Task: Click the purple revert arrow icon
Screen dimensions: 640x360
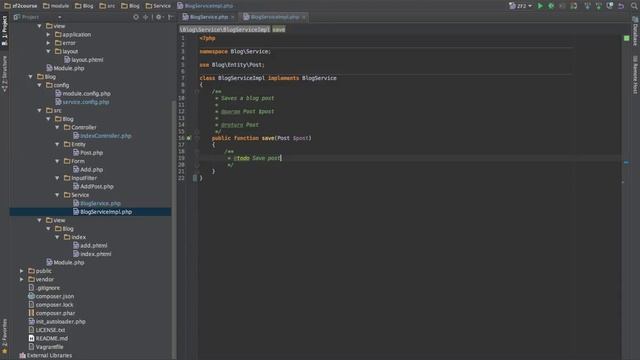Action: click(x=621, y=6)
